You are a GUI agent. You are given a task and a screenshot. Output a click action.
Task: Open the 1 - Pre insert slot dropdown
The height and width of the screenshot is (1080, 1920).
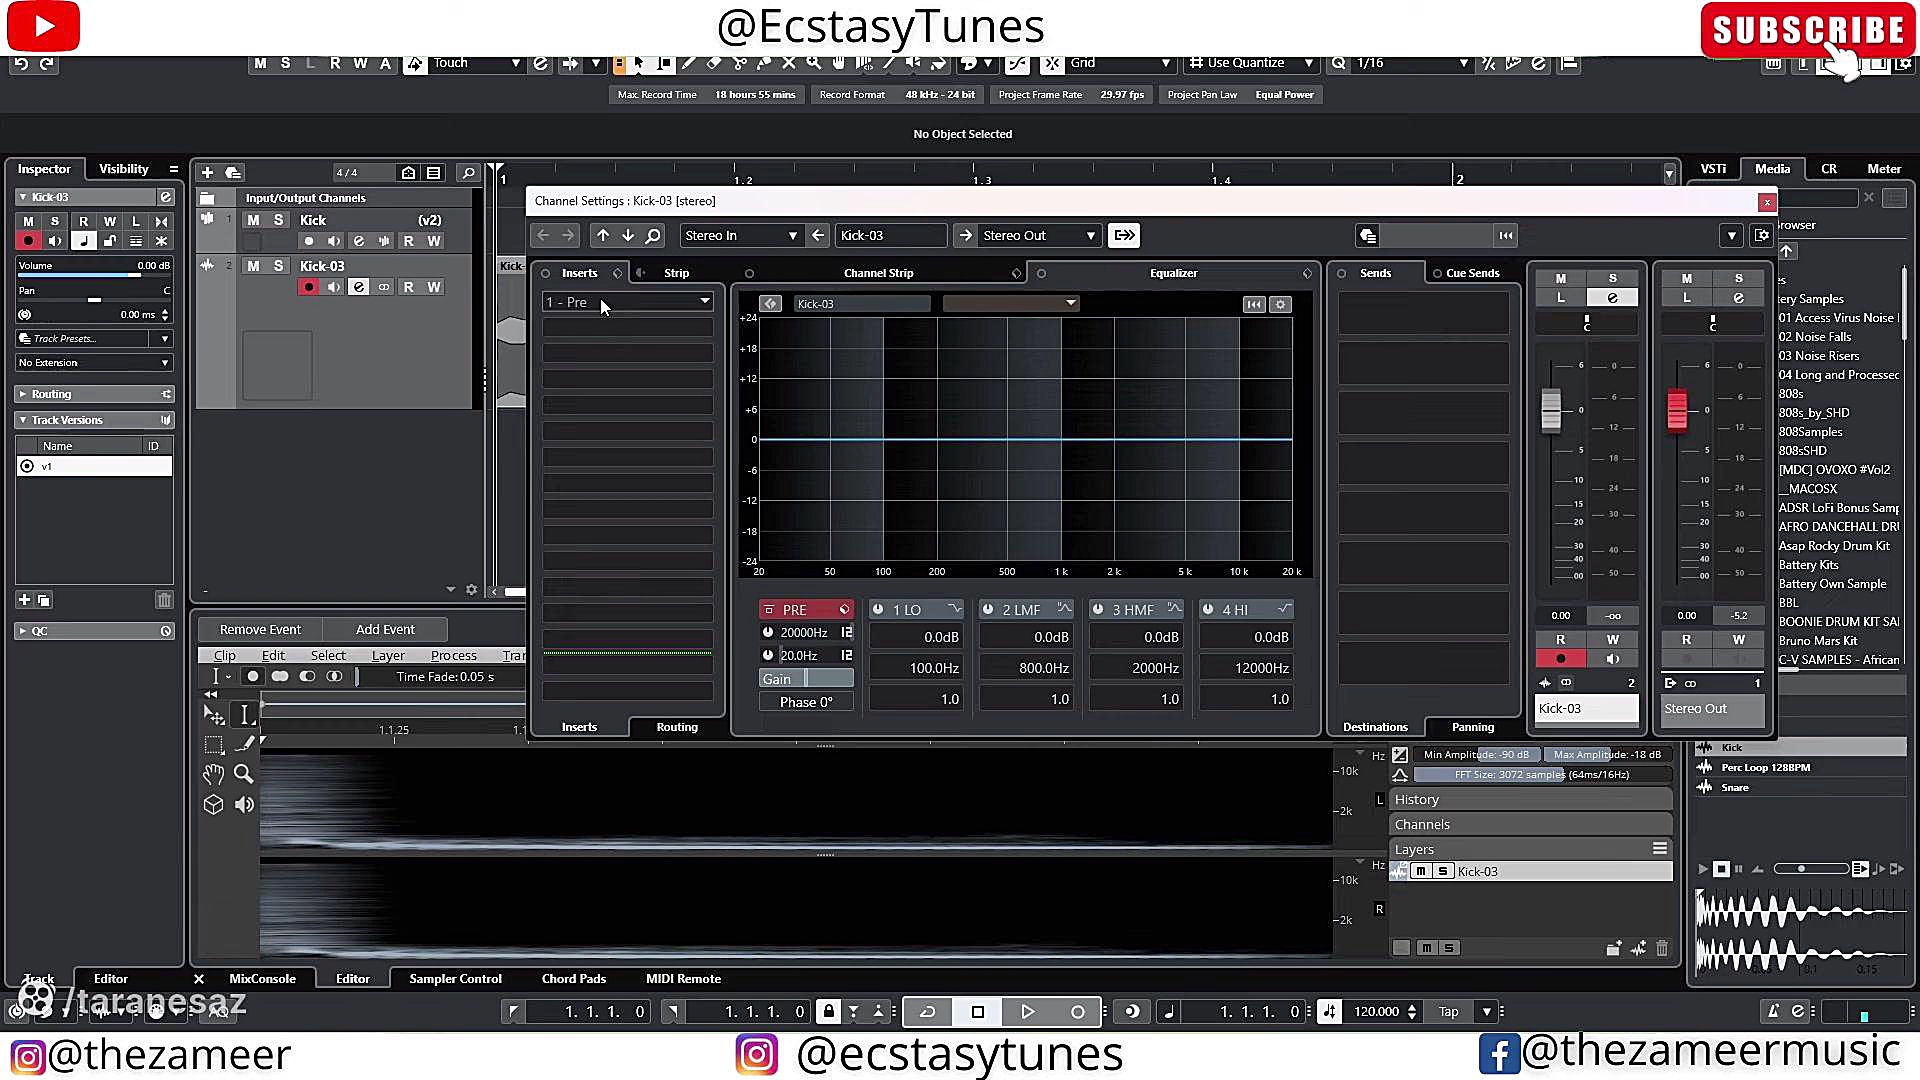pos(704,302)
